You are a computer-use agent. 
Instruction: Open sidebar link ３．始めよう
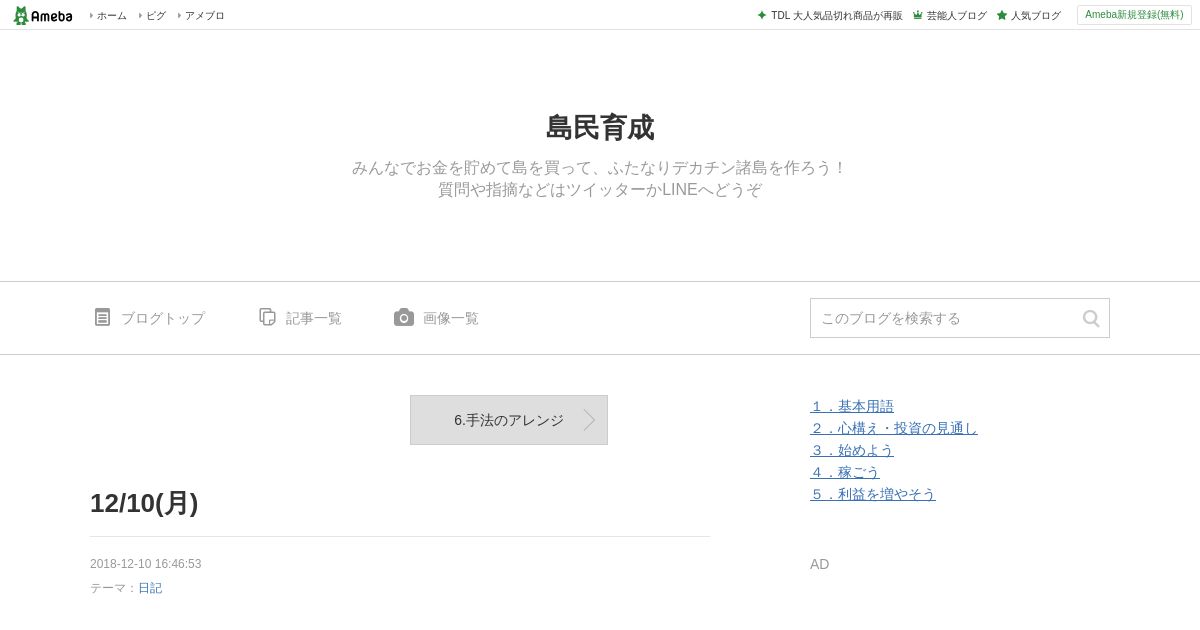(x=852, y=450)
